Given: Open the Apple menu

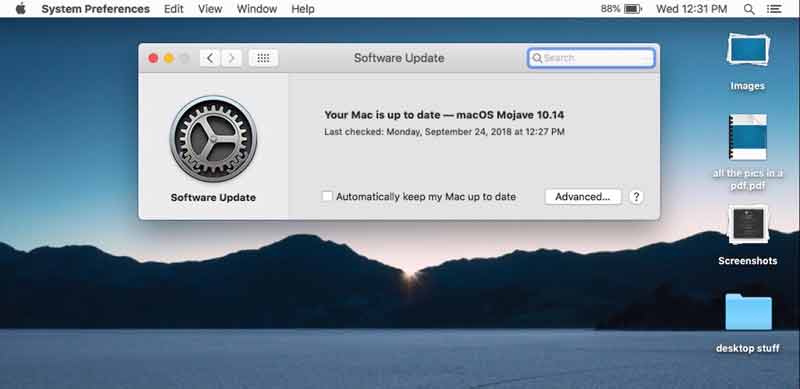Looking at the screenshot, I should click(x=20, y=9).
